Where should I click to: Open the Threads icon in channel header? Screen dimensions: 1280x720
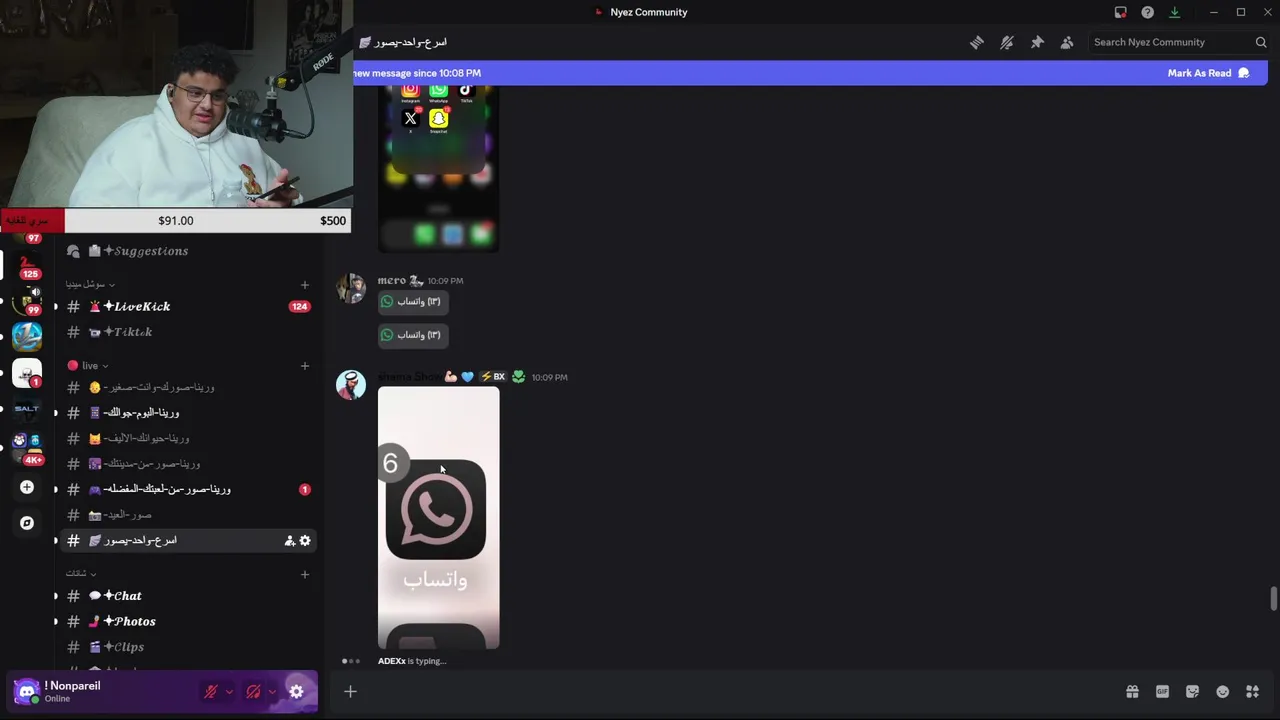(x=977, y=42)
